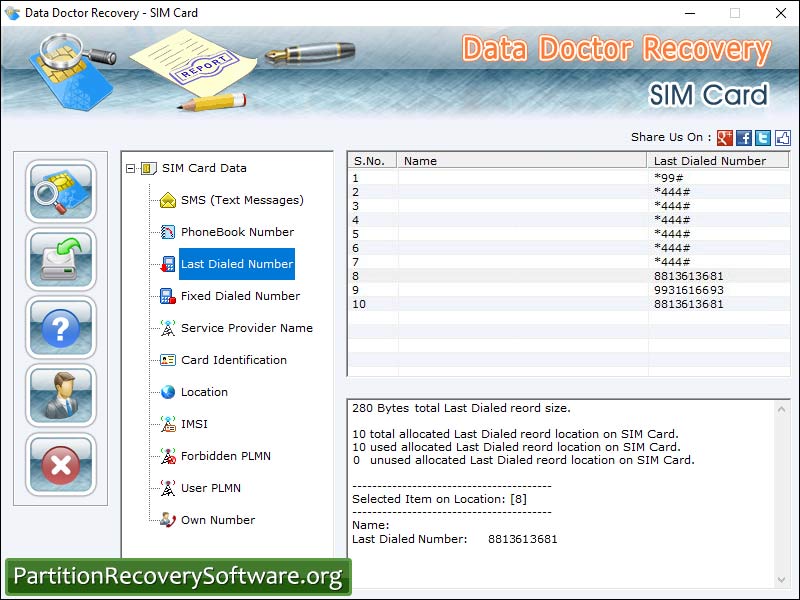This screenshot has width=800, height=600.
Task: Open Service Provider Name tree item
Action: pos(247,328)
